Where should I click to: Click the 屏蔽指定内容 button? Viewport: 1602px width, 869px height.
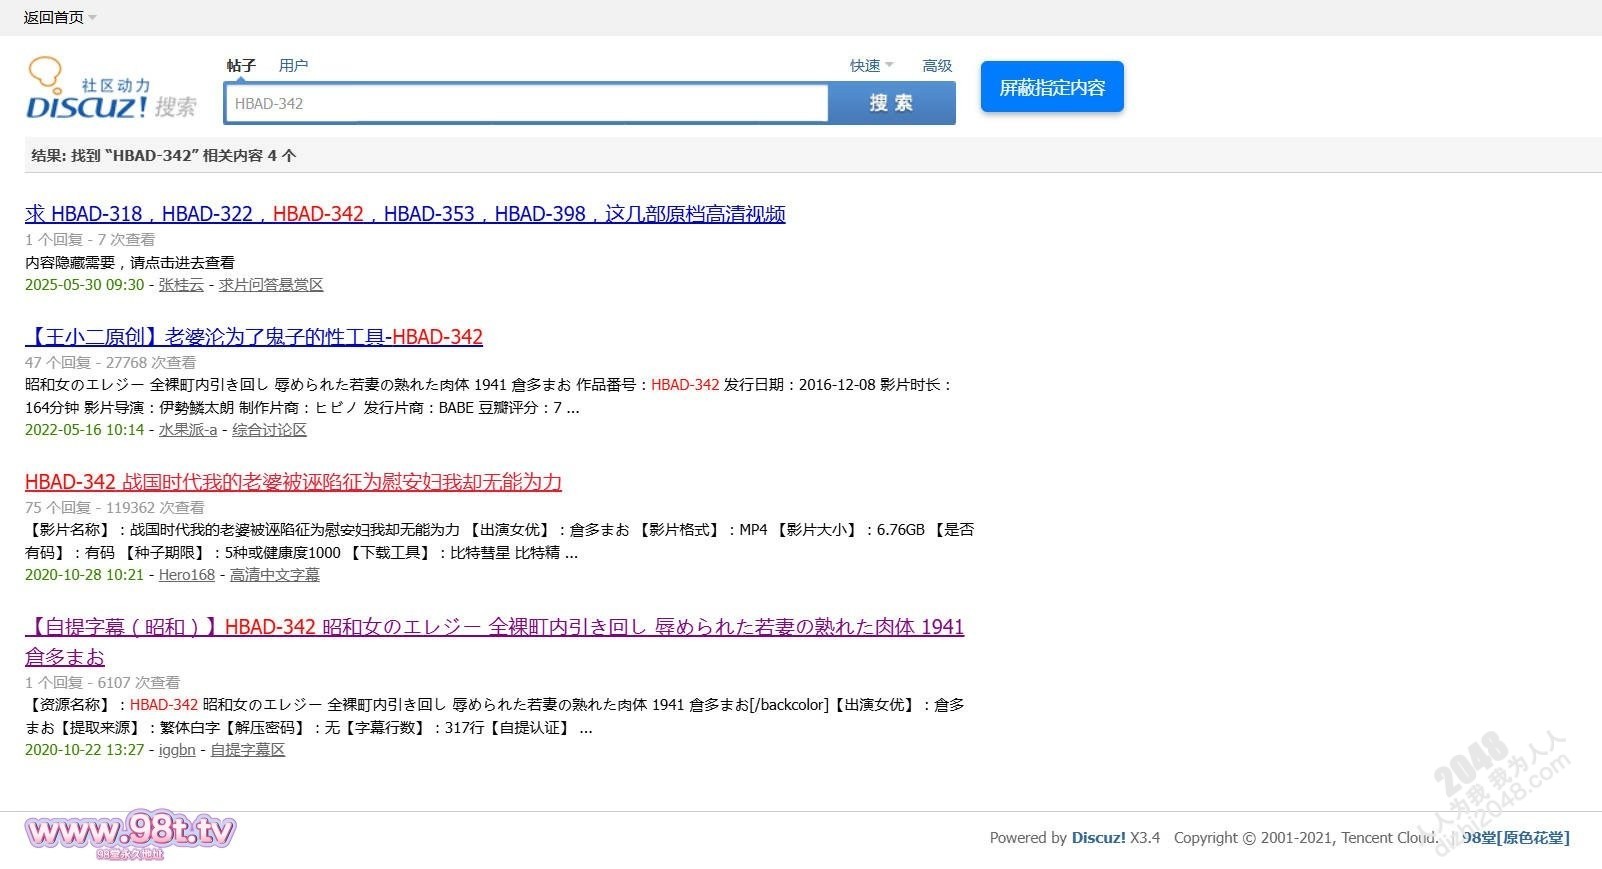[1052, 87]
